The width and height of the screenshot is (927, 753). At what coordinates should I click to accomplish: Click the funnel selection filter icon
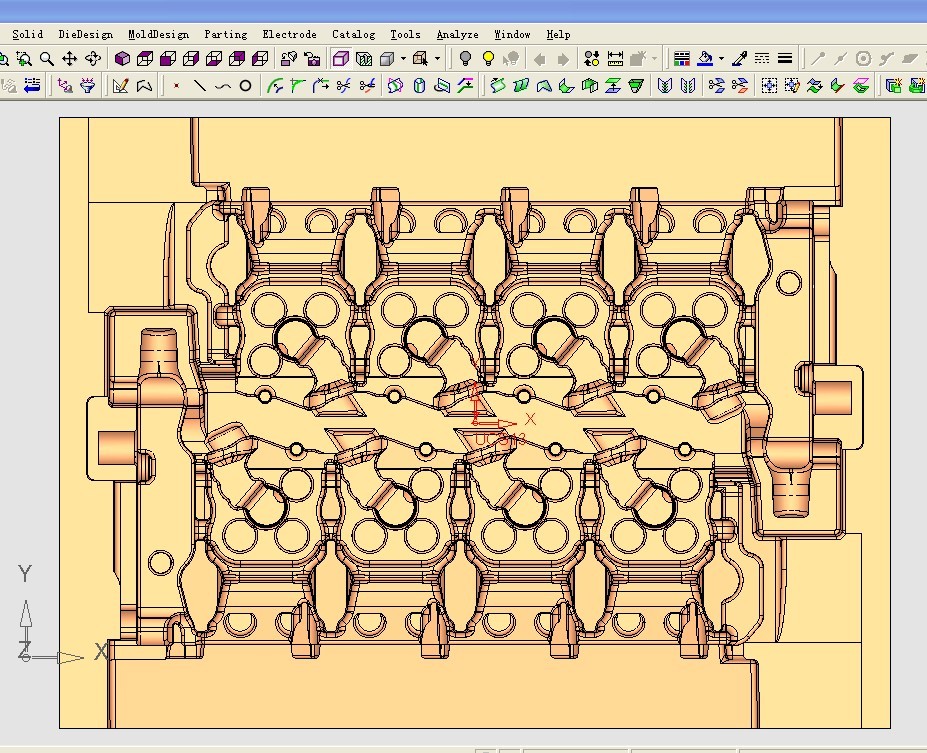click(x=88, y=86)
